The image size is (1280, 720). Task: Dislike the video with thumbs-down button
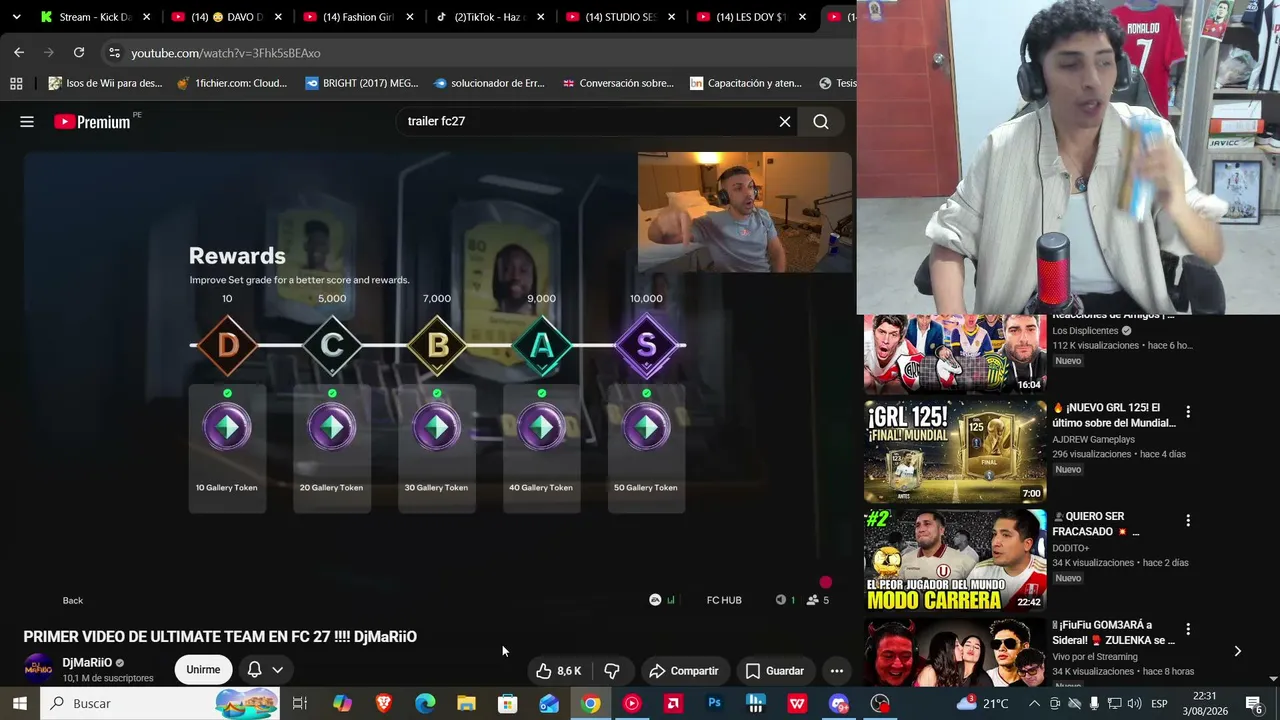pyautogui.click(x=612, y=671)
